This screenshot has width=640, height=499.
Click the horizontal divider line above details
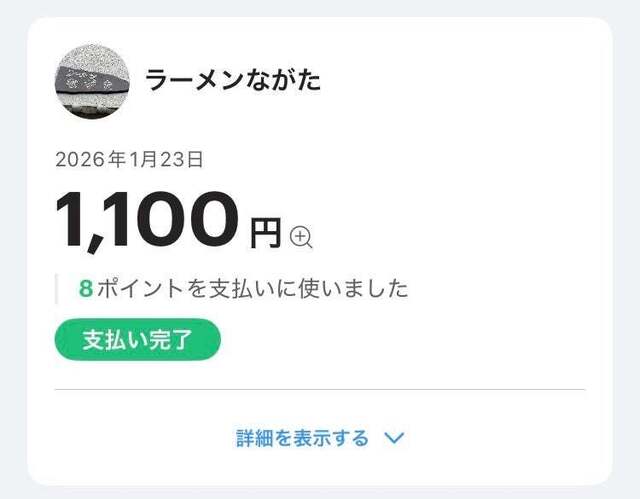point(320,389)
